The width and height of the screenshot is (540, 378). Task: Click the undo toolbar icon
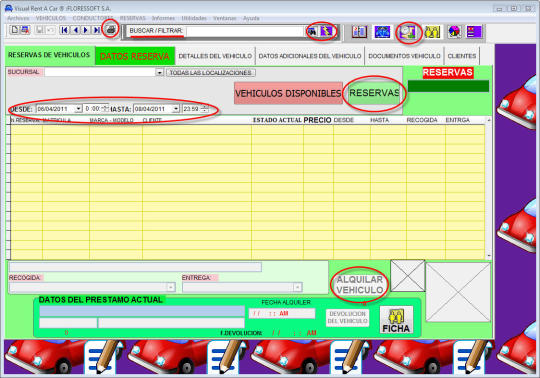click(50, 30)
